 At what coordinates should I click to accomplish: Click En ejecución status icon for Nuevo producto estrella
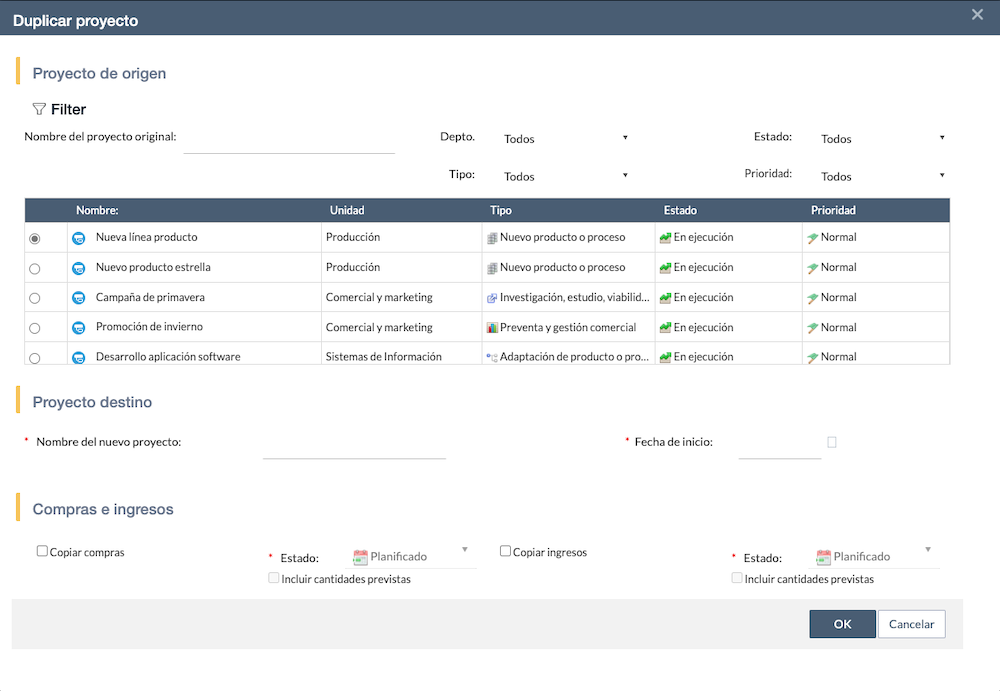click(x=665, y=268)
